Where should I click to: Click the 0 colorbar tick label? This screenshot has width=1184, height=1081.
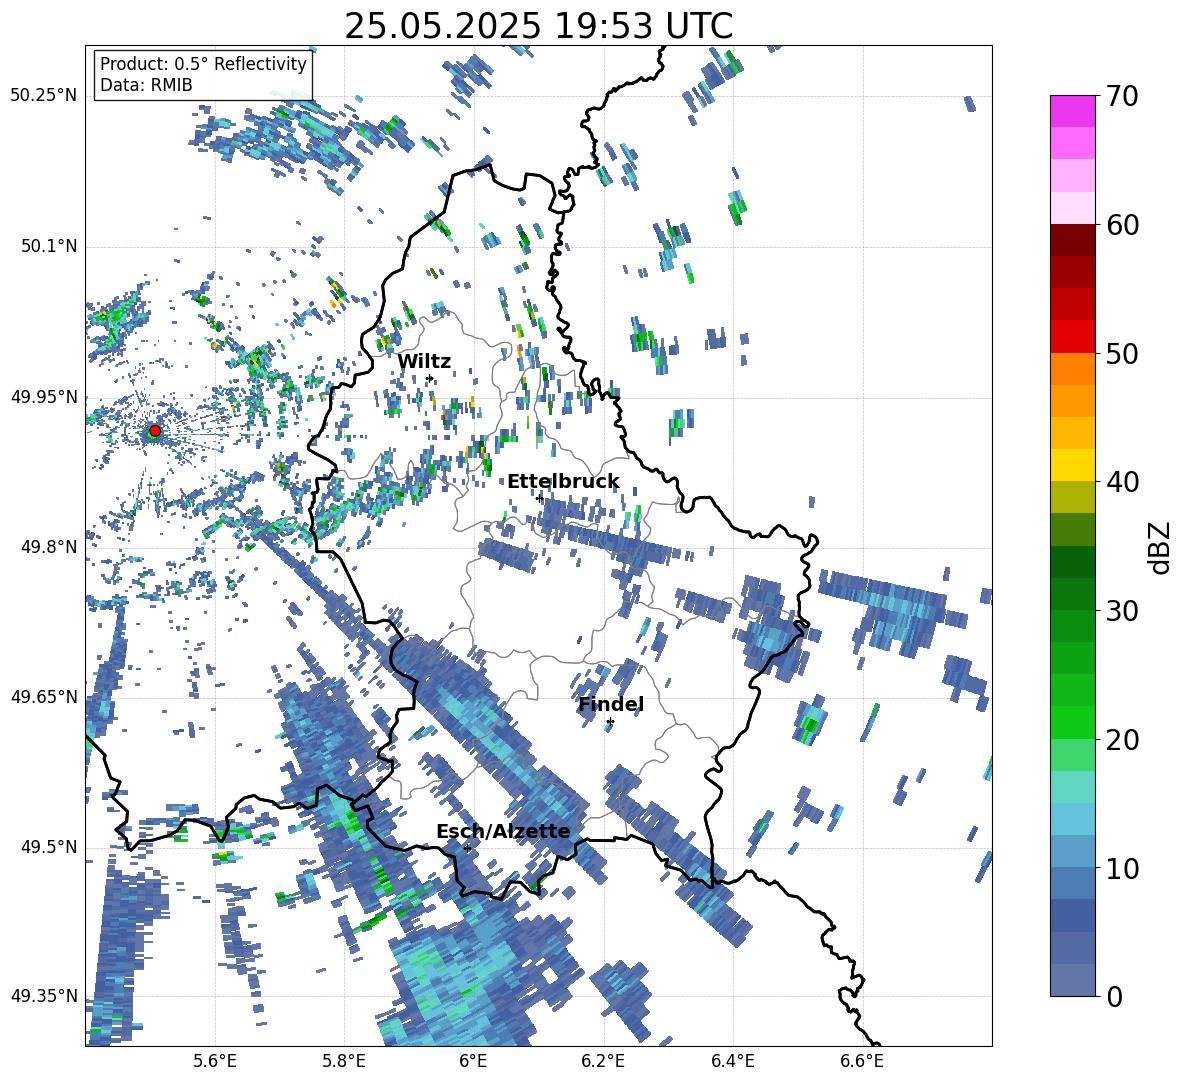pos(1114,997)
